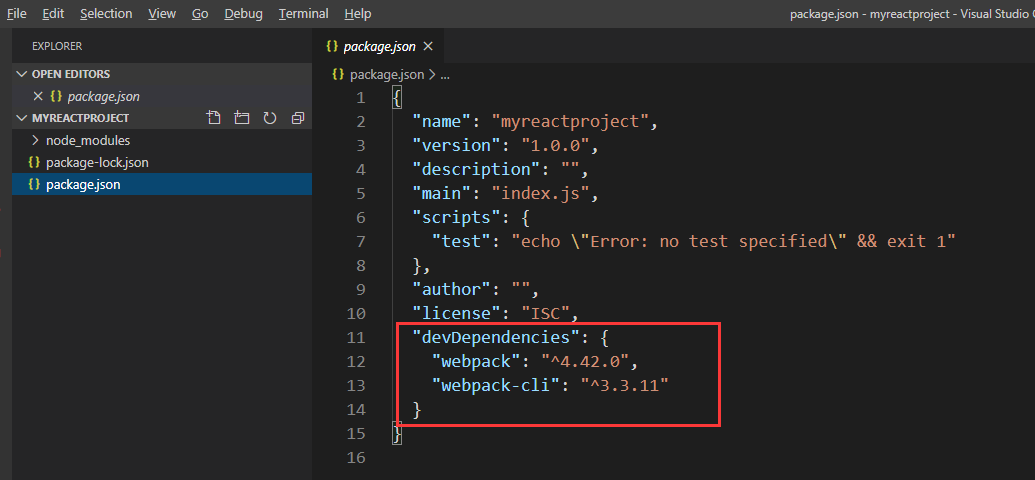Click the "index.js" main value

click(540, 193)
